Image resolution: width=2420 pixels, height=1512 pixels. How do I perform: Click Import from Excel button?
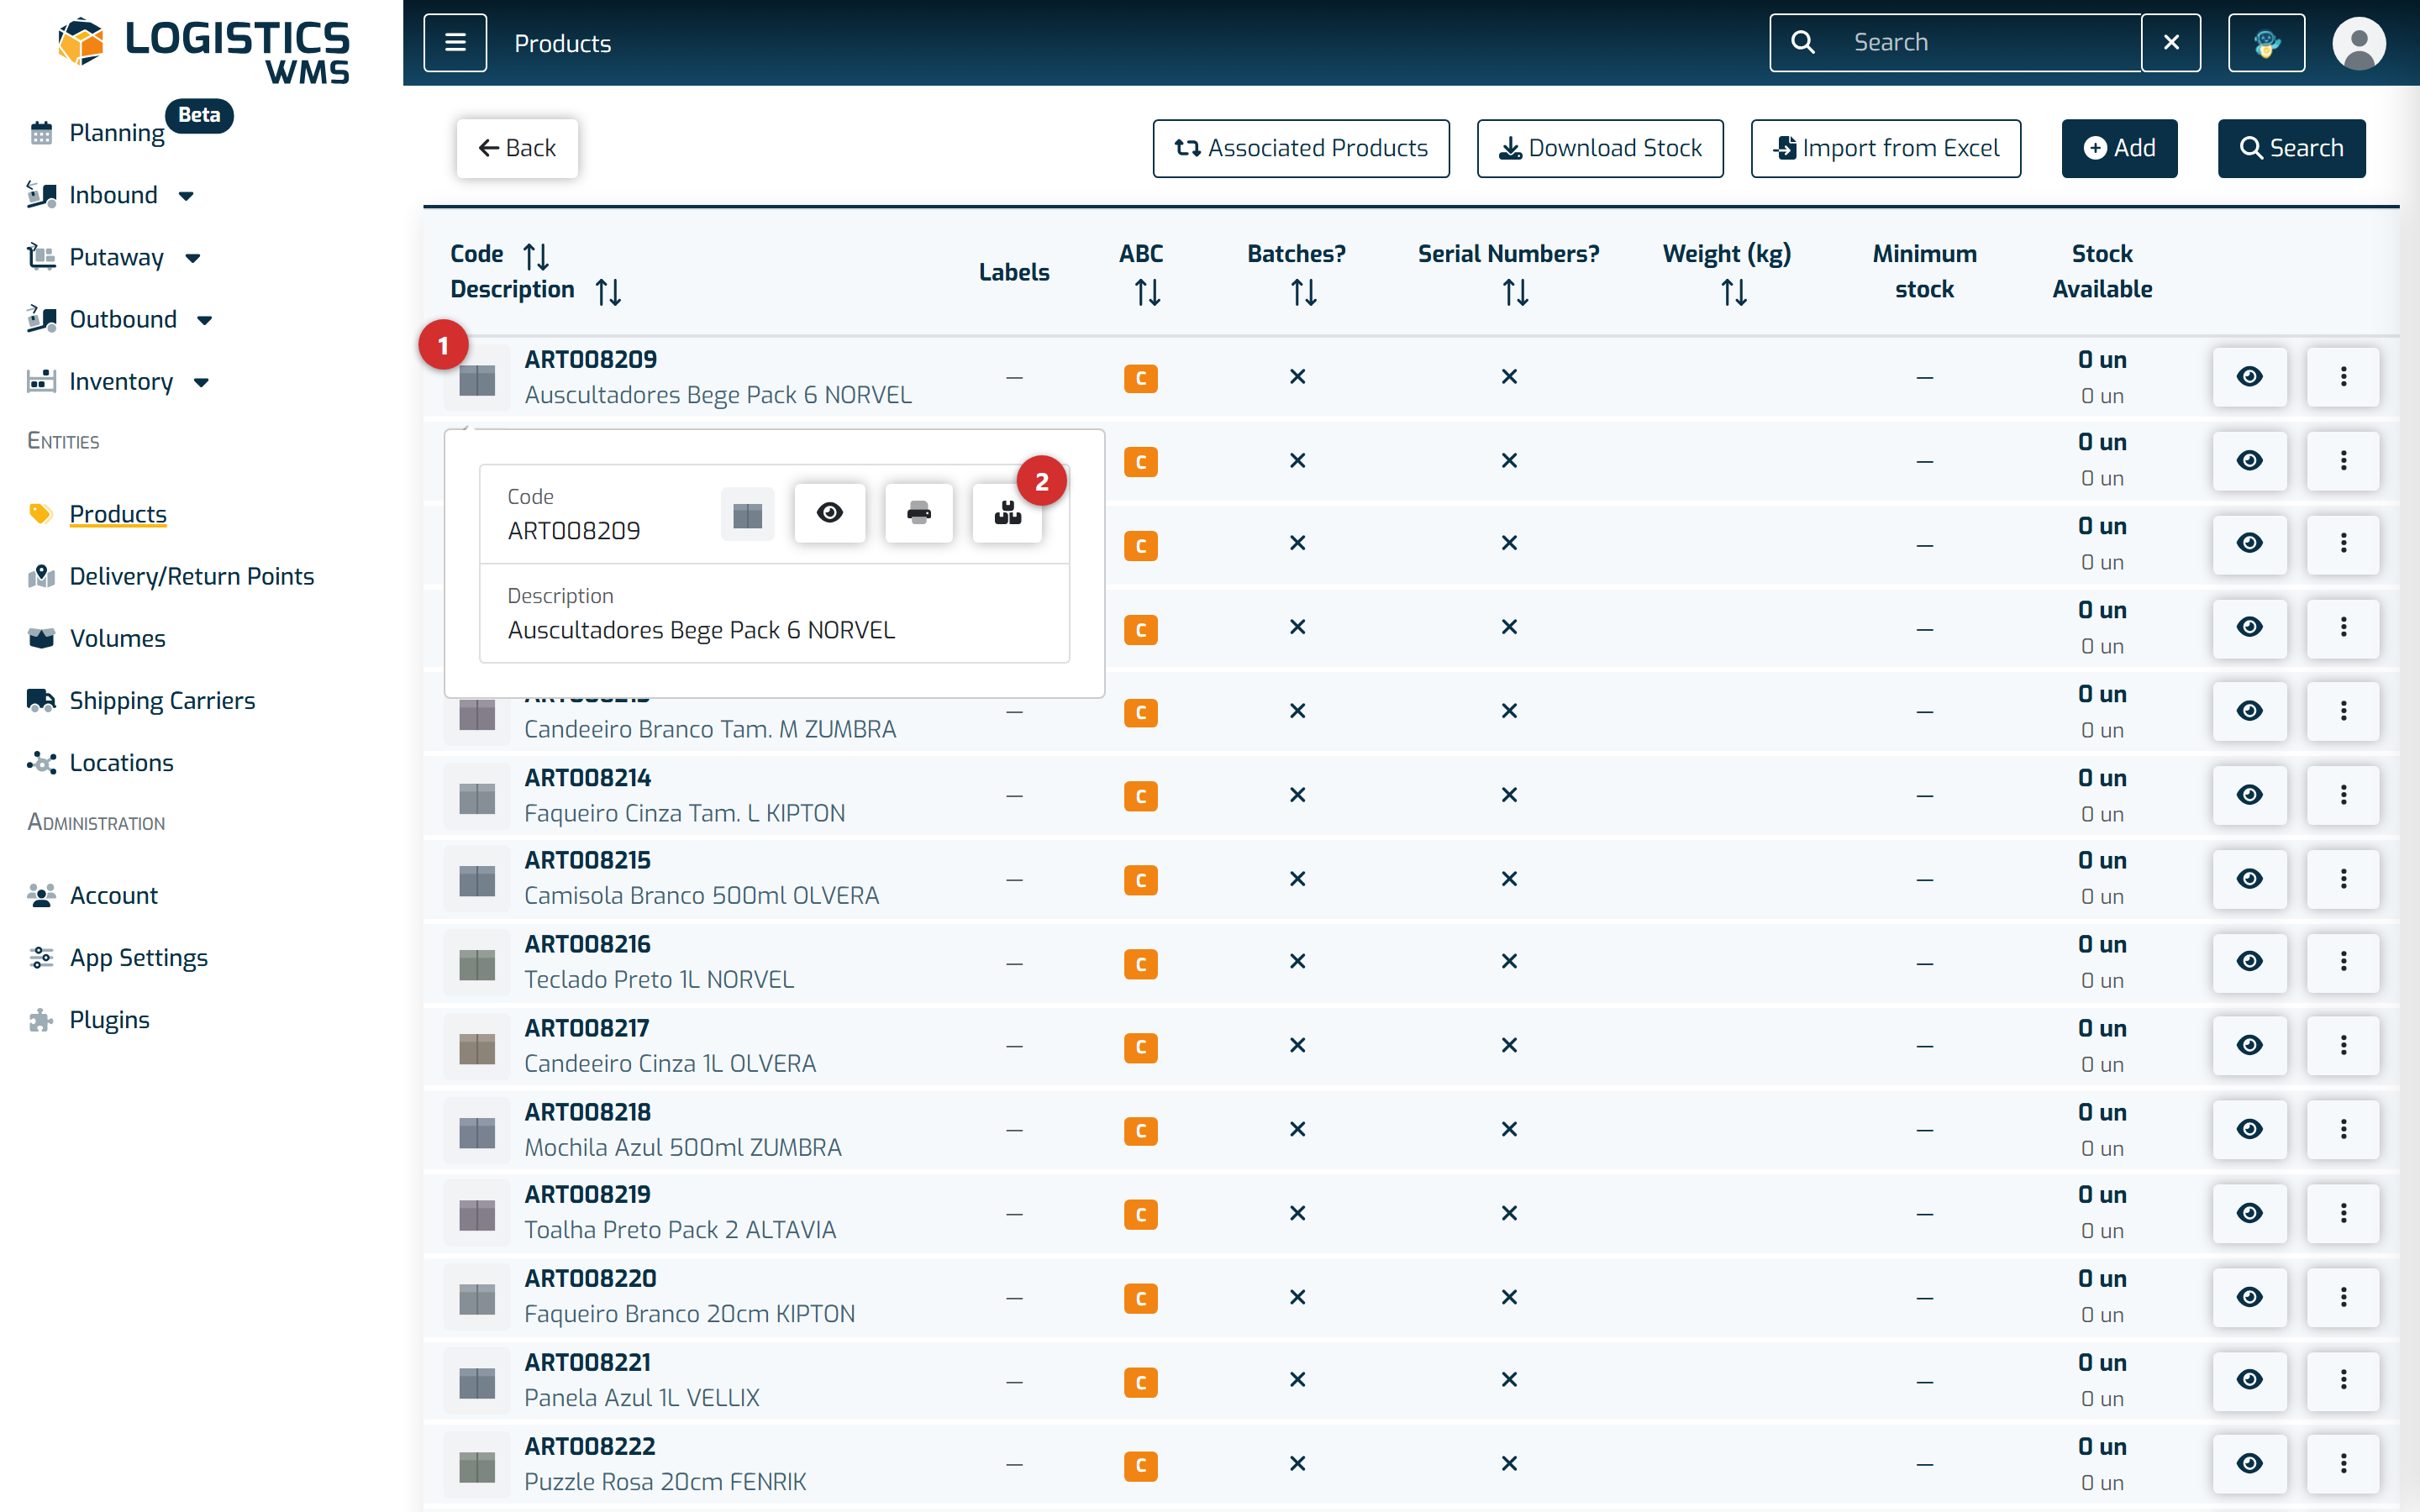(1885, 148)
